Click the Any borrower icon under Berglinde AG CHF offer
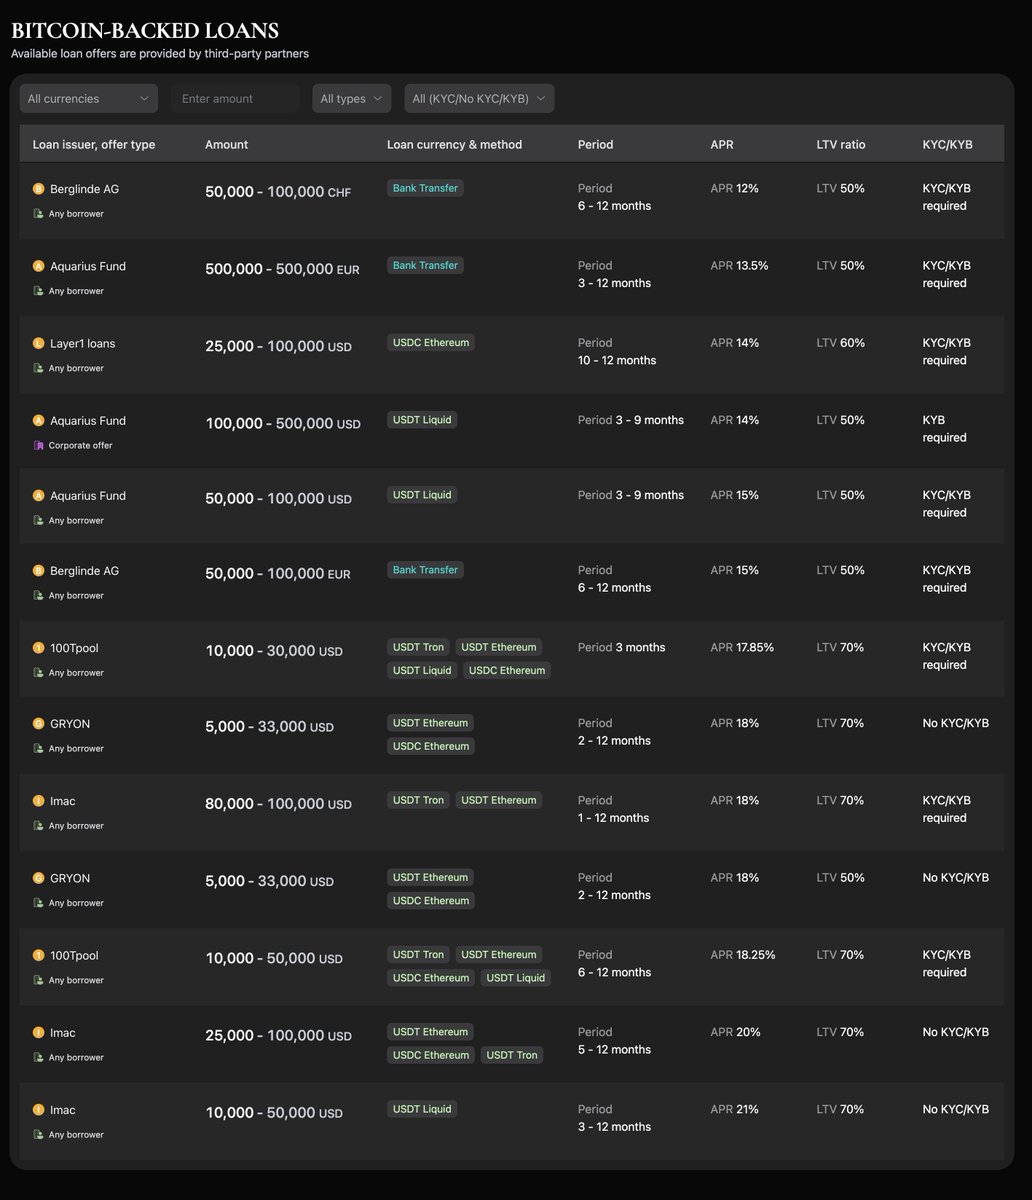 tap(38, 213)
